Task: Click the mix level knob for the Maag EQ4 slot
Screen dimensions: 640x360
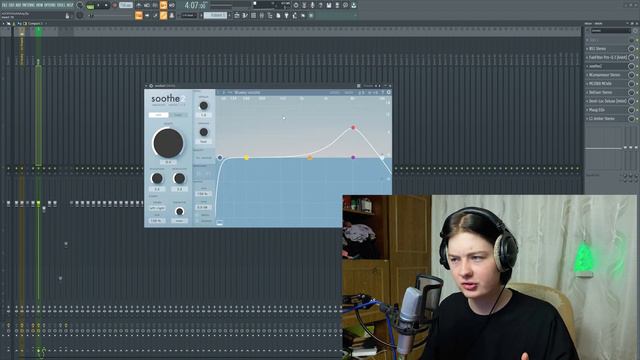Action: tap(631, 110)
